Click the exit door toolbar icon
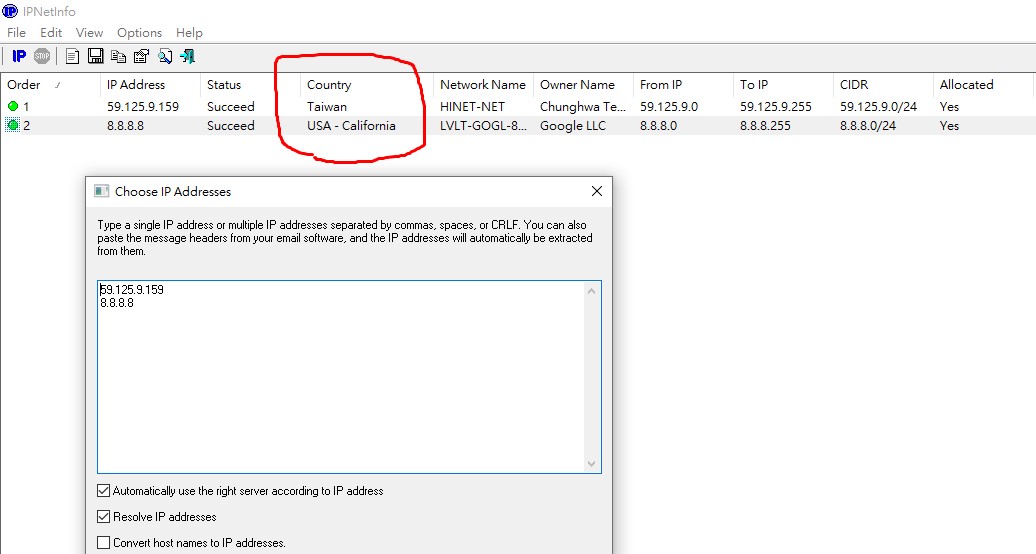This screenshot has height=554, width=1036. (x=187, y=56)
